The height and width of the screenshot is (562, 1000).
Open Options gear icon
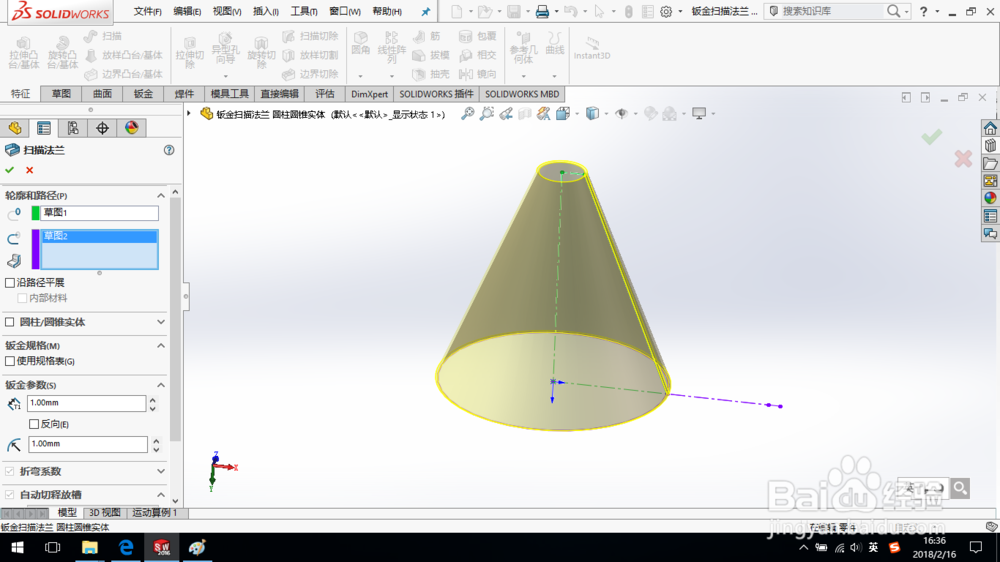pyautogui.click(x=666, y=11)
